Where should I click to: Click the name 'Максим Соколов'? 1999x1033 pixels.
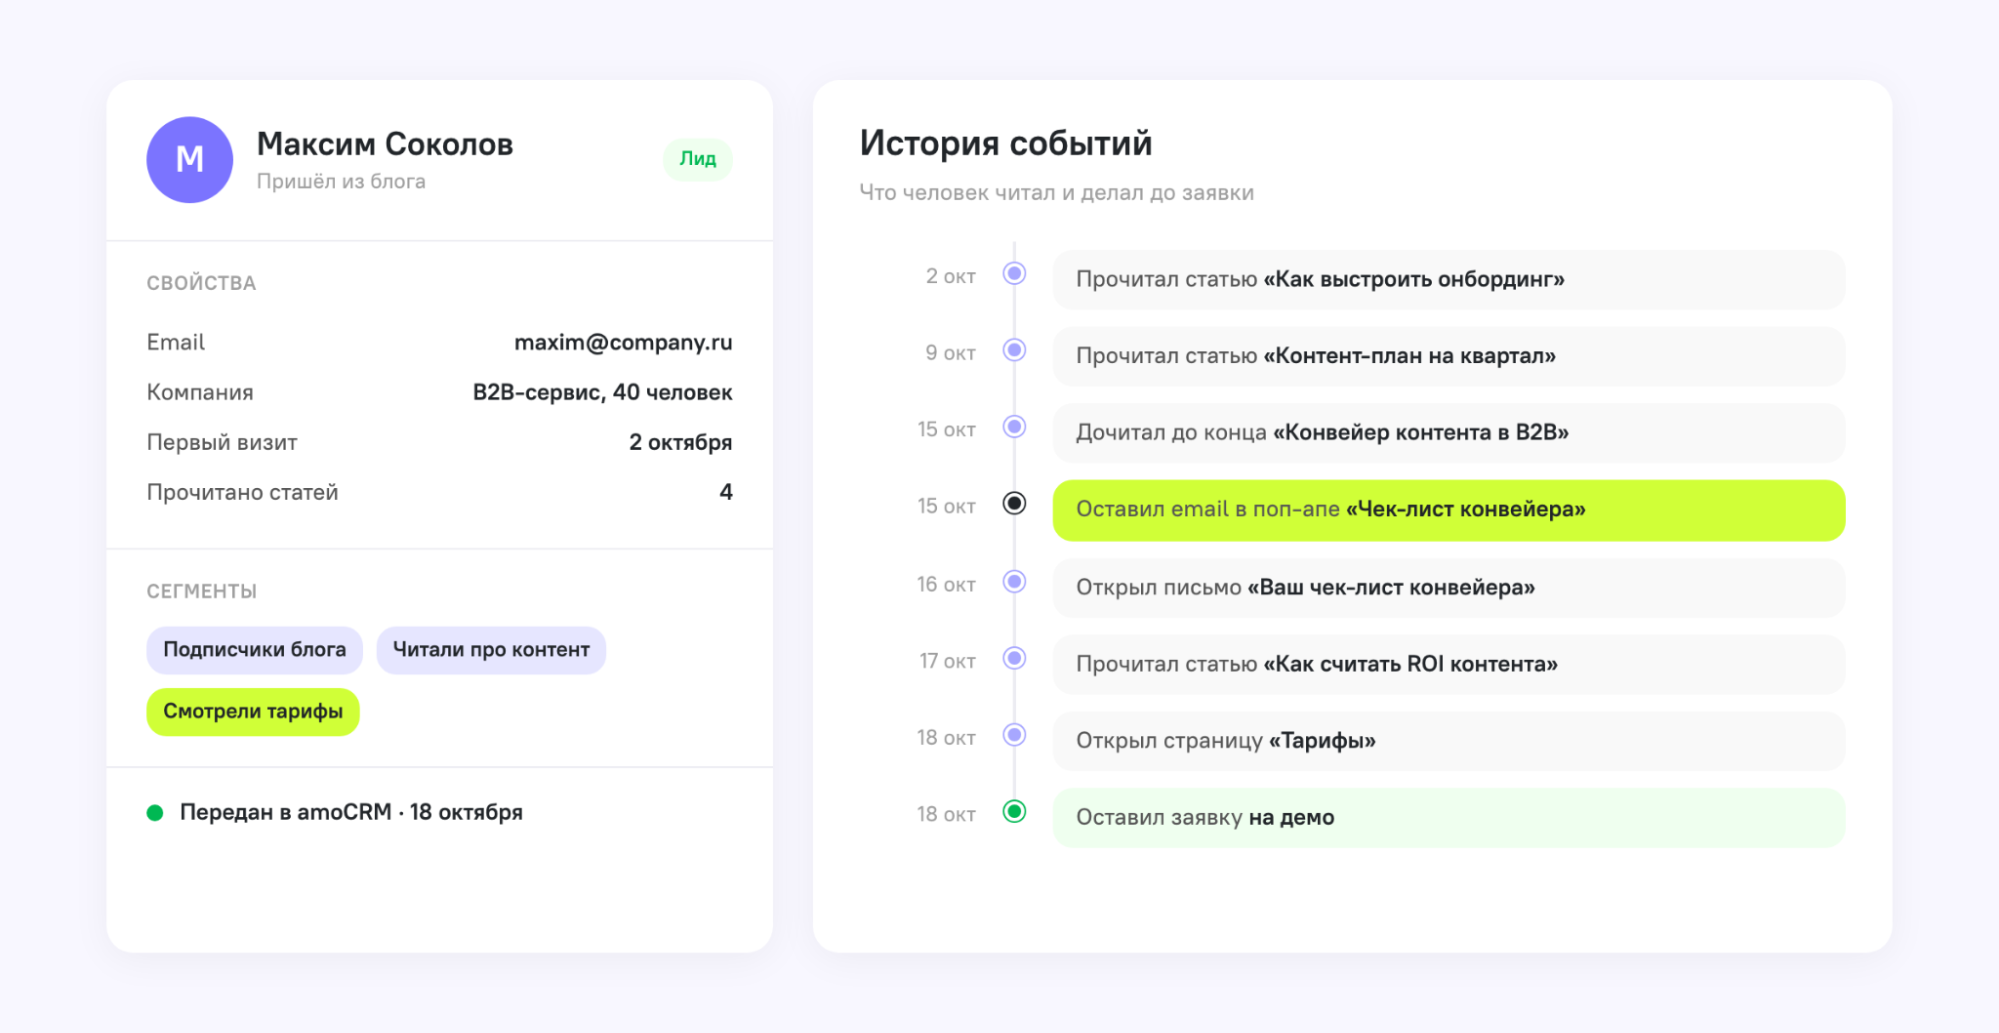coord(385,144)
